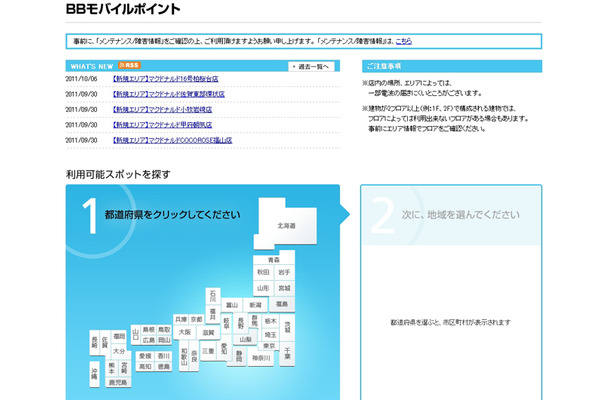Pick 佐賀 prefecture tile
This screenshot has height=400, width=610.
pos(105,342)
